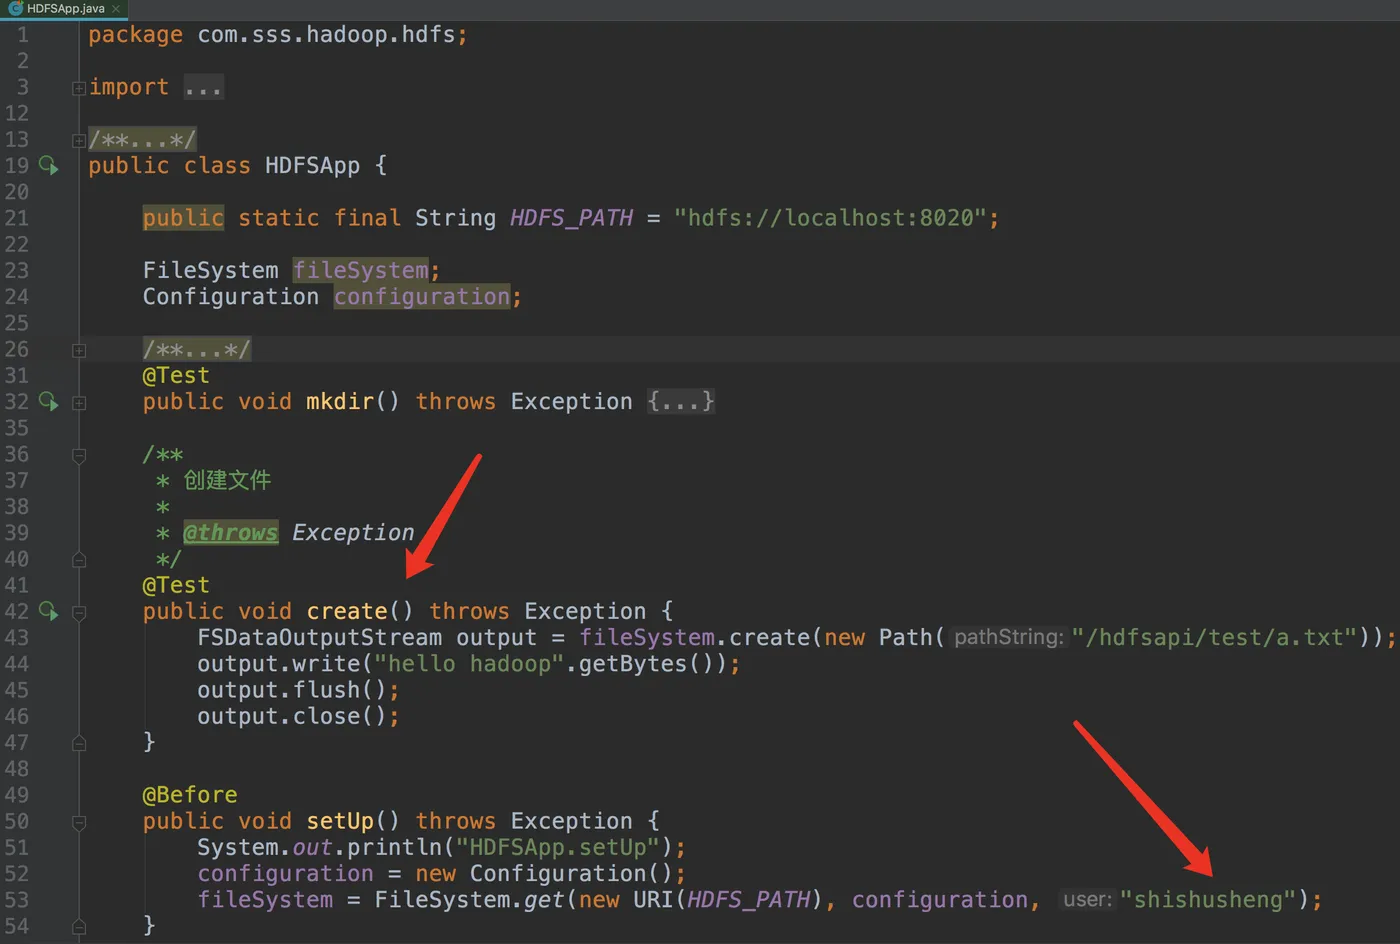
Task: Click the @Test annotation above mkdir
Action: [x=176, y=375]
